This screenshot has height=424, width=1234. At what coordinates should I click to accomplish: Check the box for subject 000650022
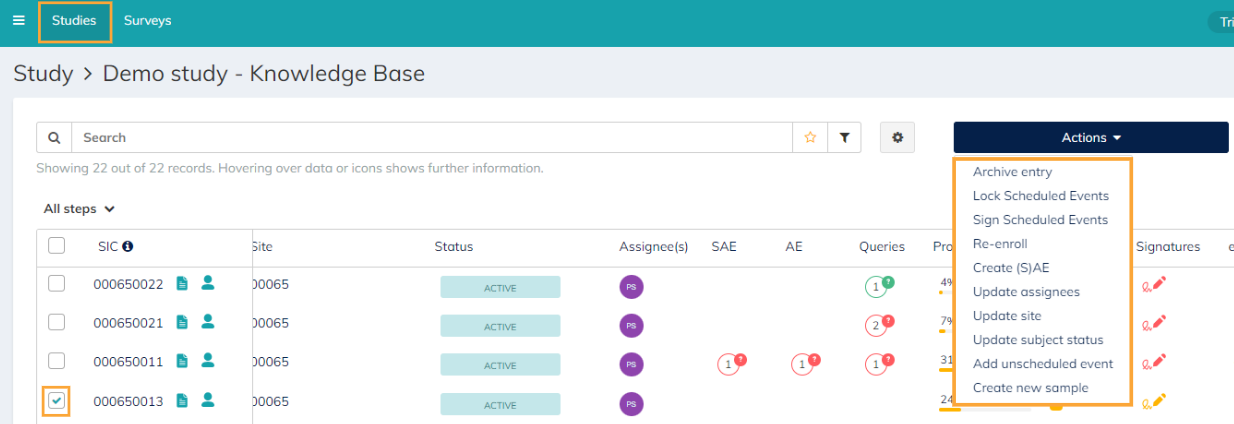pyautogui.click(x=57, y=284)
